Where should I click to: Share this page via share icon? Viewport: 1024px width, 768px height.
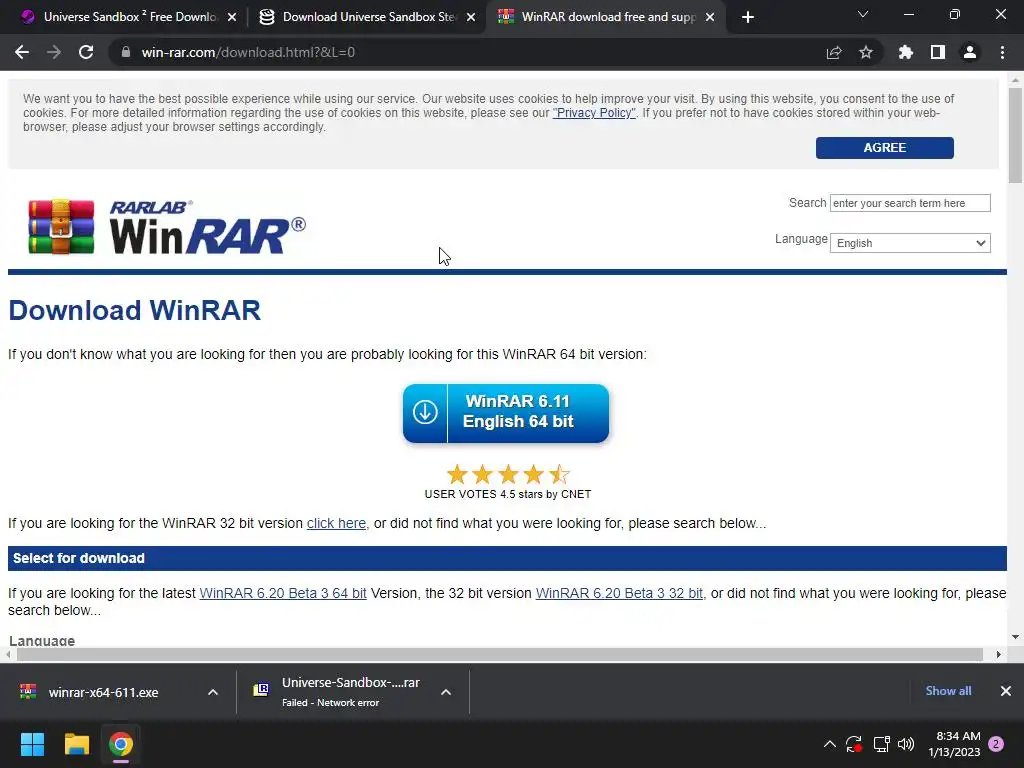tap(834, 52)
